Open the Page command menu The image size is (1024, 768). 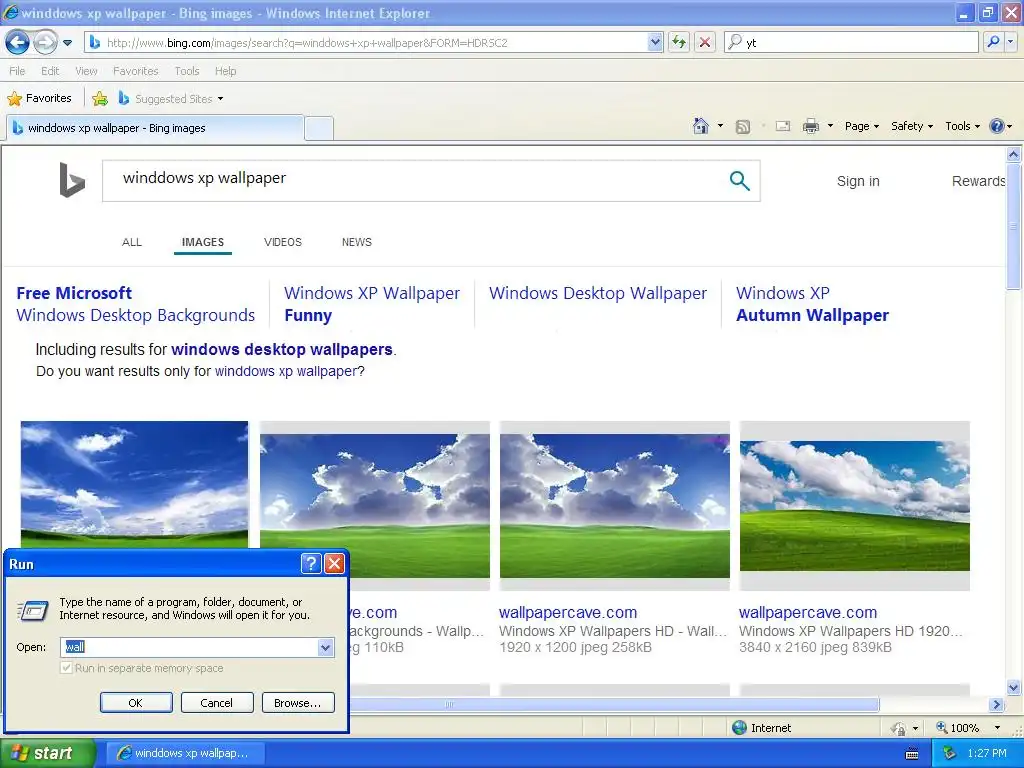[861, 126]
